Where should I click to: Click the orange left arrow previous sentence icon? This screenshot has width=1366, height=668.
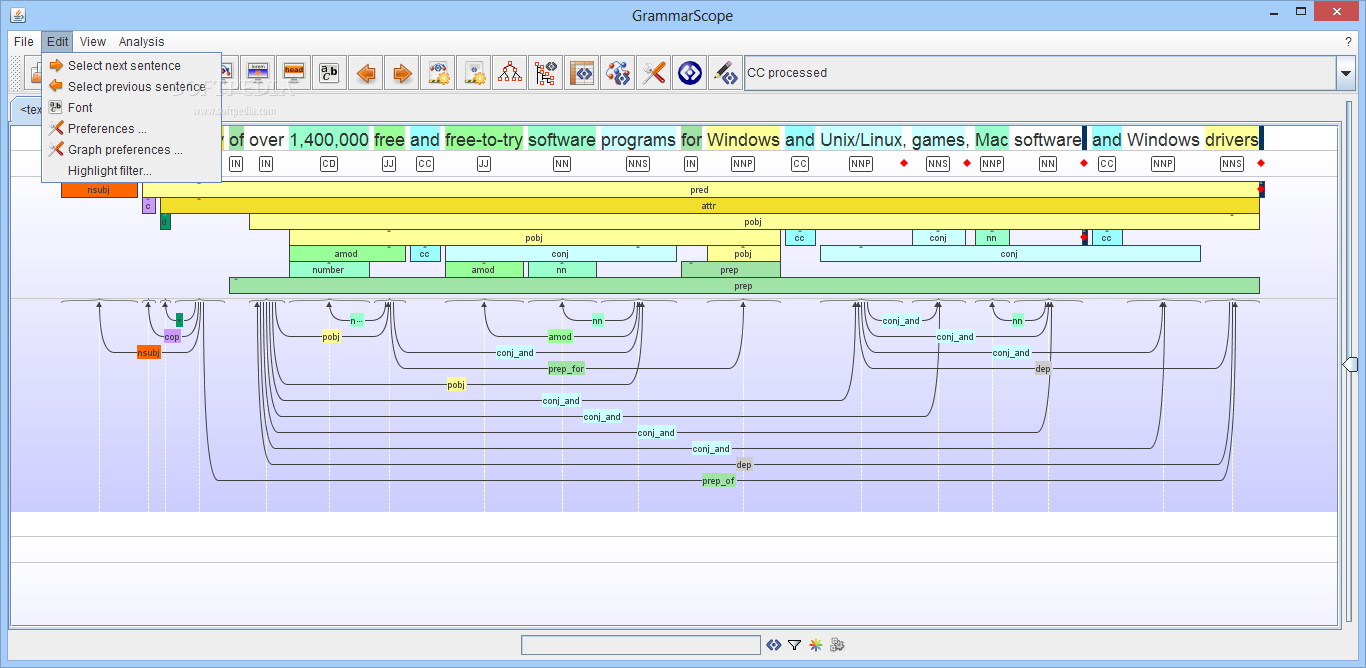[x=366, y=72]
